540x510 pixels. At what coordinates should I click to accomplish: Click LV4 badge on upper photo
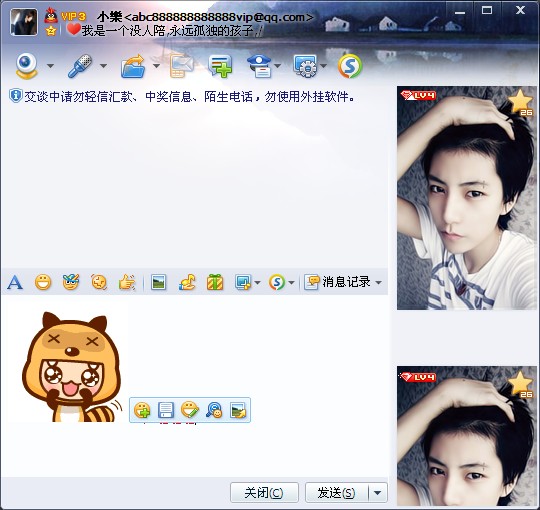tap(419, 95)
